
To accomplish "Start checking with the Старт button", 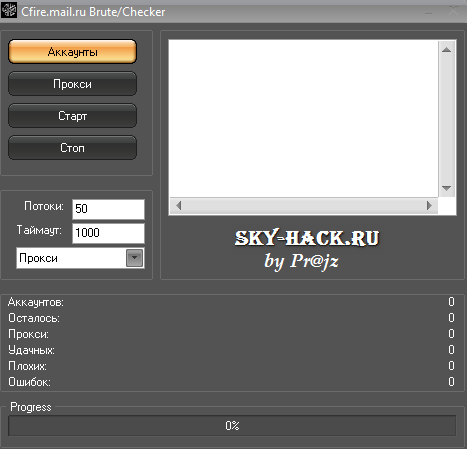I will (72, 116).
